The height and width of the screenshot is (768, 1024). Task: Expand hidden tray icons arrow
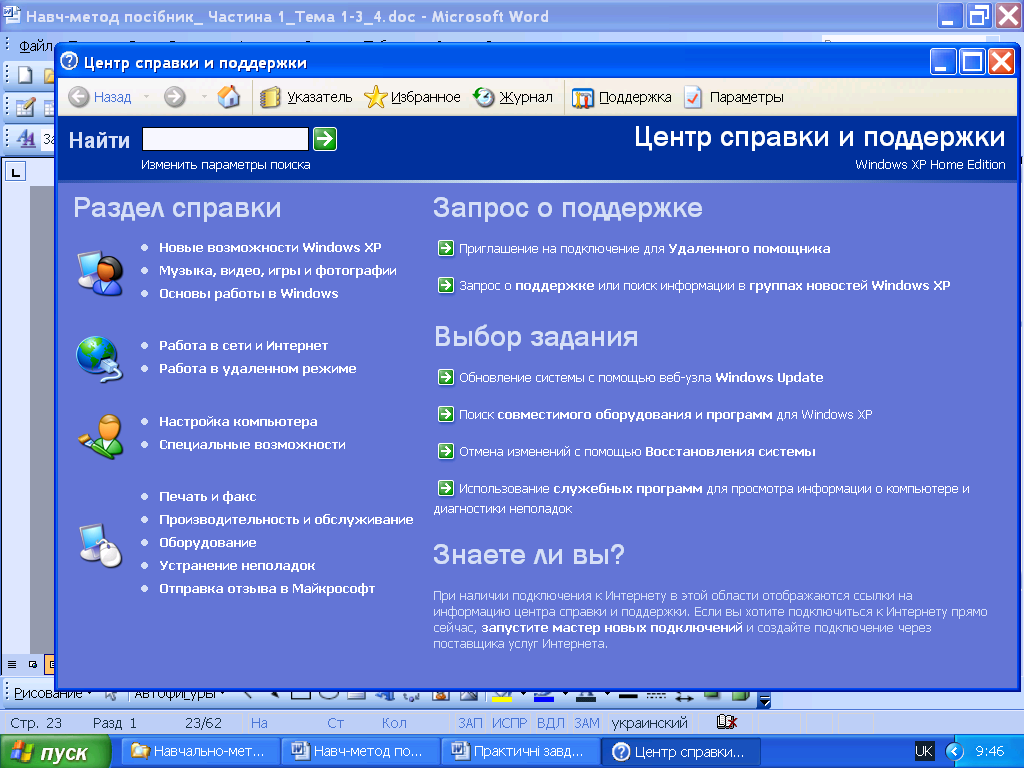click(954, 752)
